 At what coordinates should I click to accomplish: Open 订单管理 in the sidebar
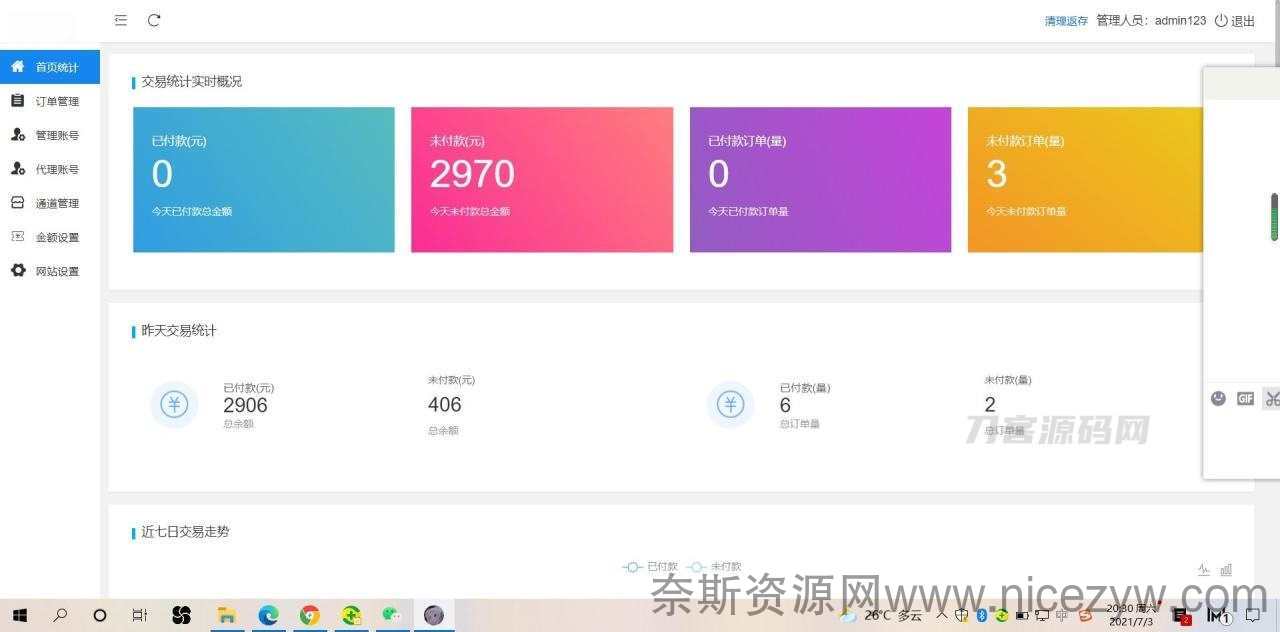[x=50, y=101]
